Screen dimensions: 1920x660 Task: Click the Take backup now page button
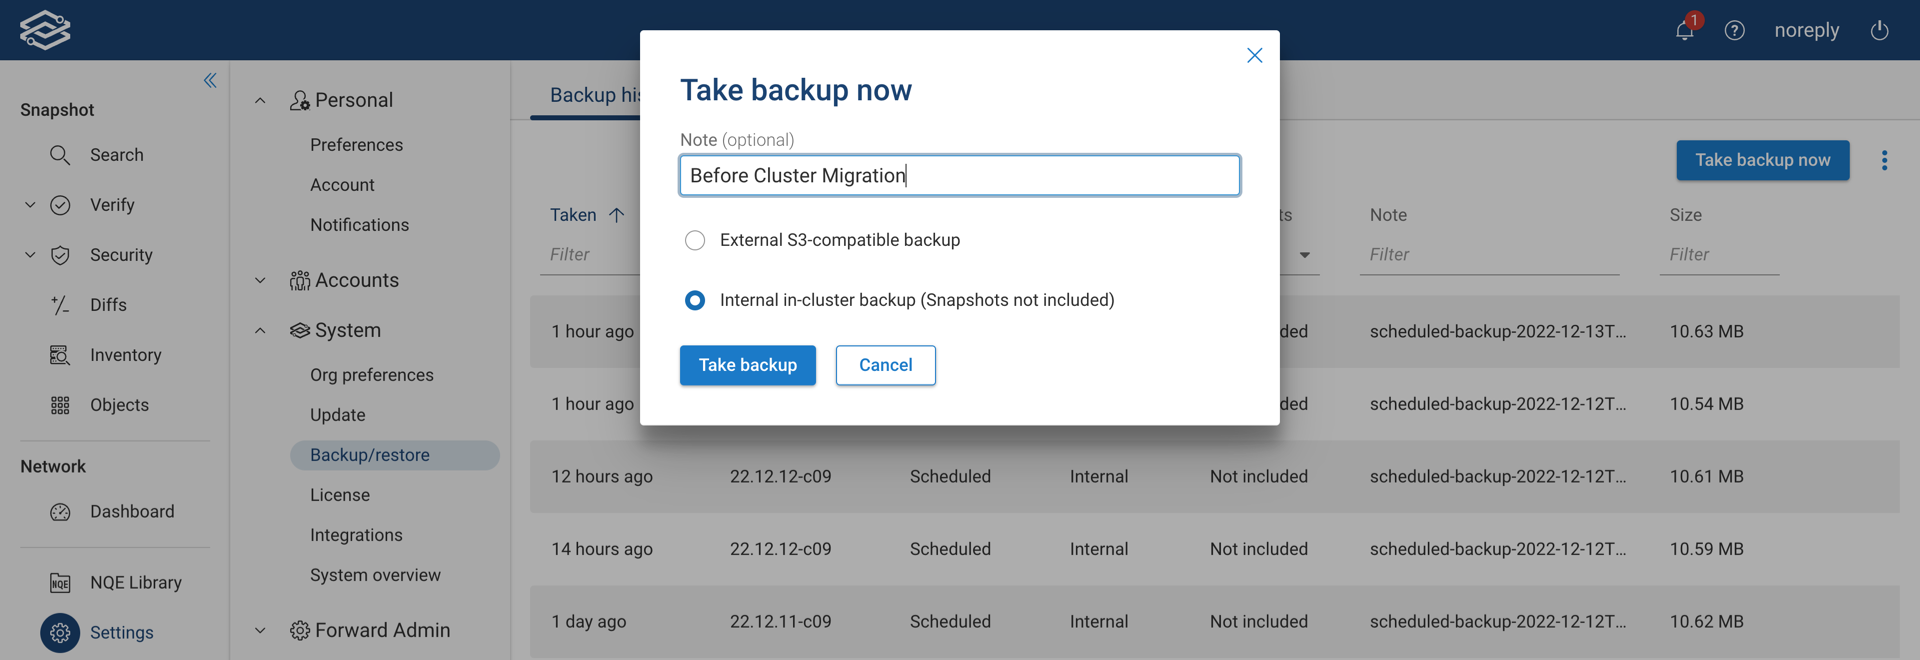[x=1762, y=160]
